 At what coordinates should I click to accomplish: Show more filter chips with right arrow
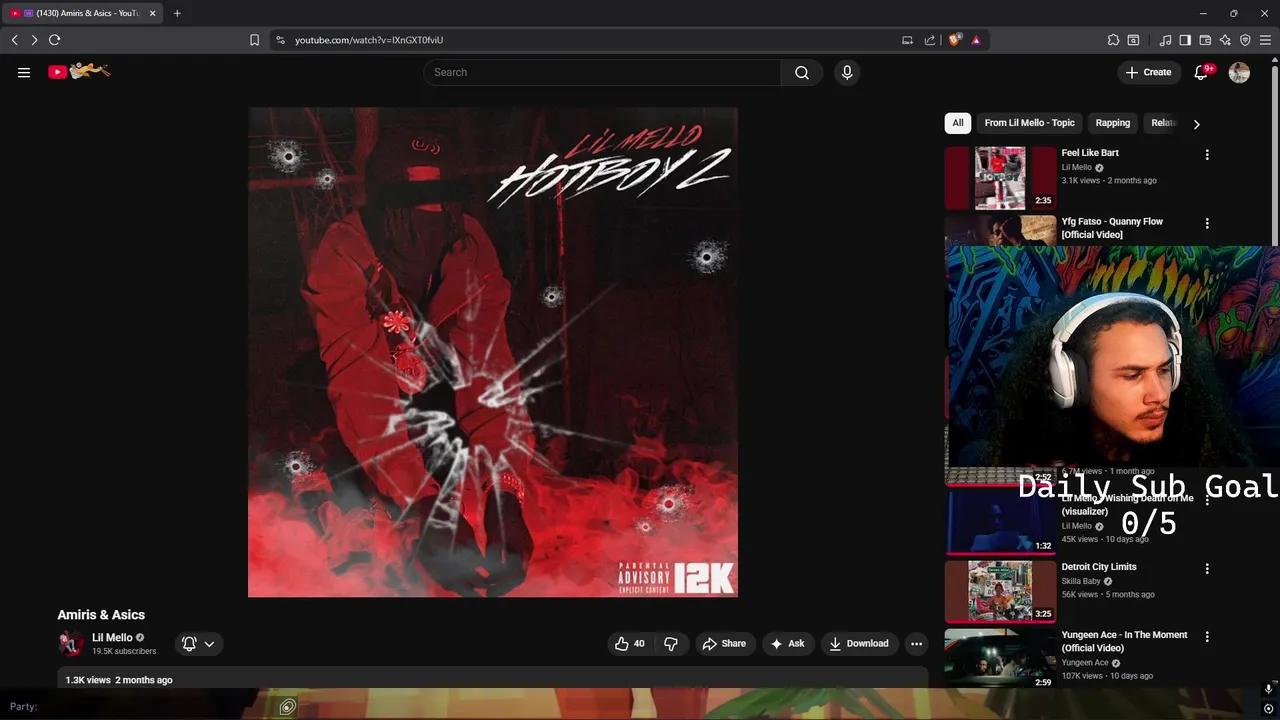click(x=1196, y=124)
